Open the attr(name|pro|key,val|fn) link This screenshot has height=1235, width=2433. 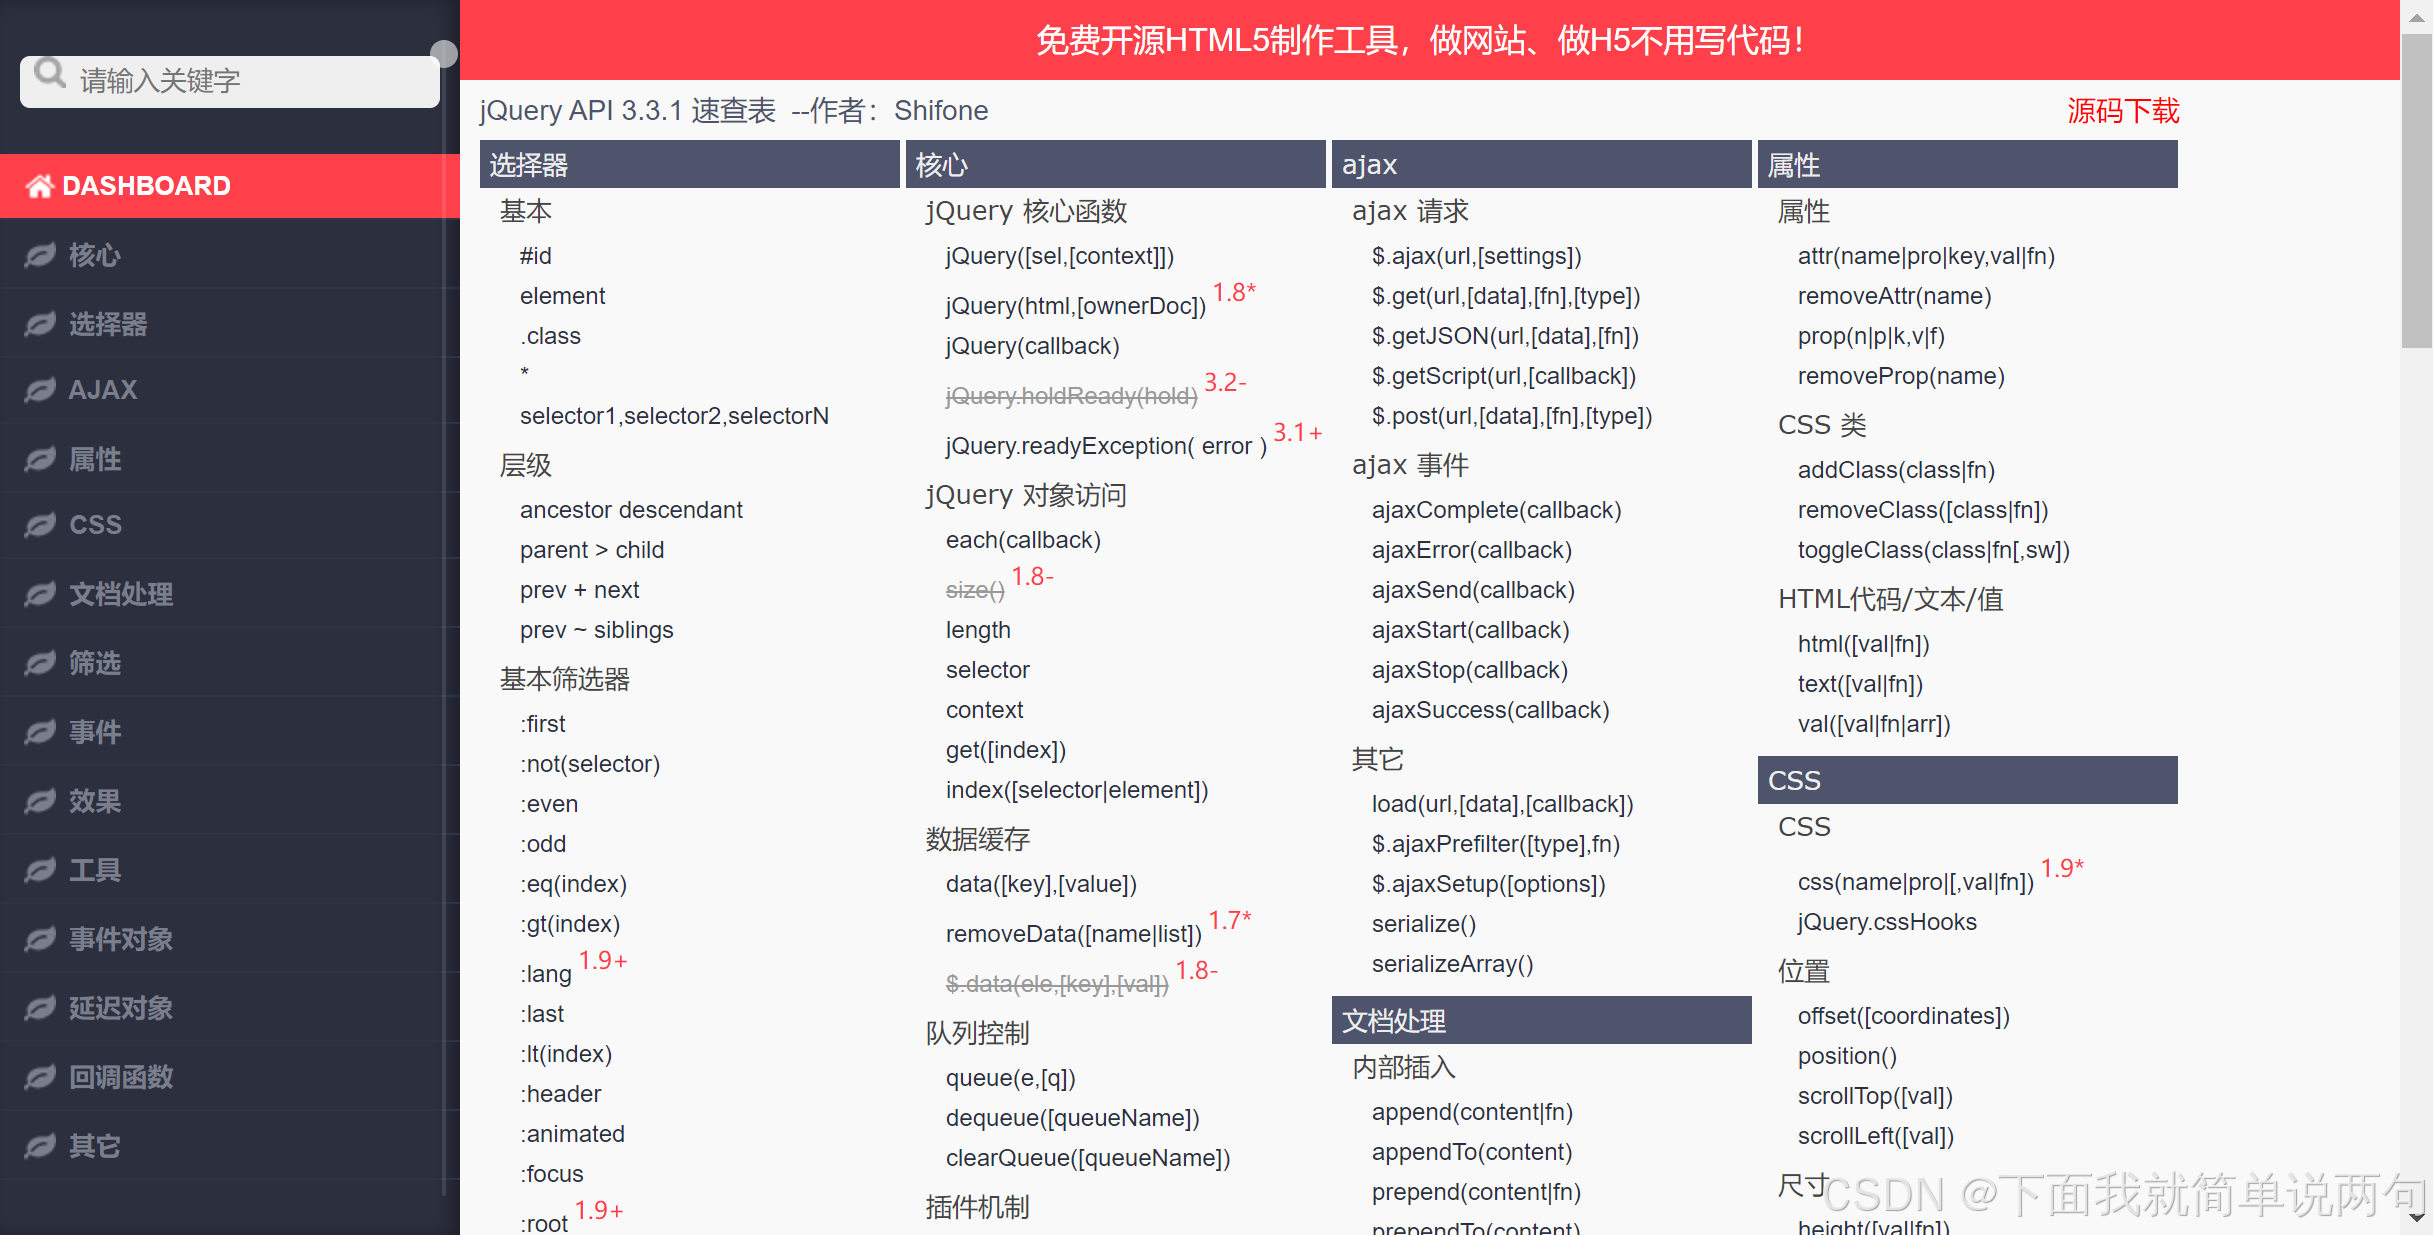click(x=1925, y=256)
